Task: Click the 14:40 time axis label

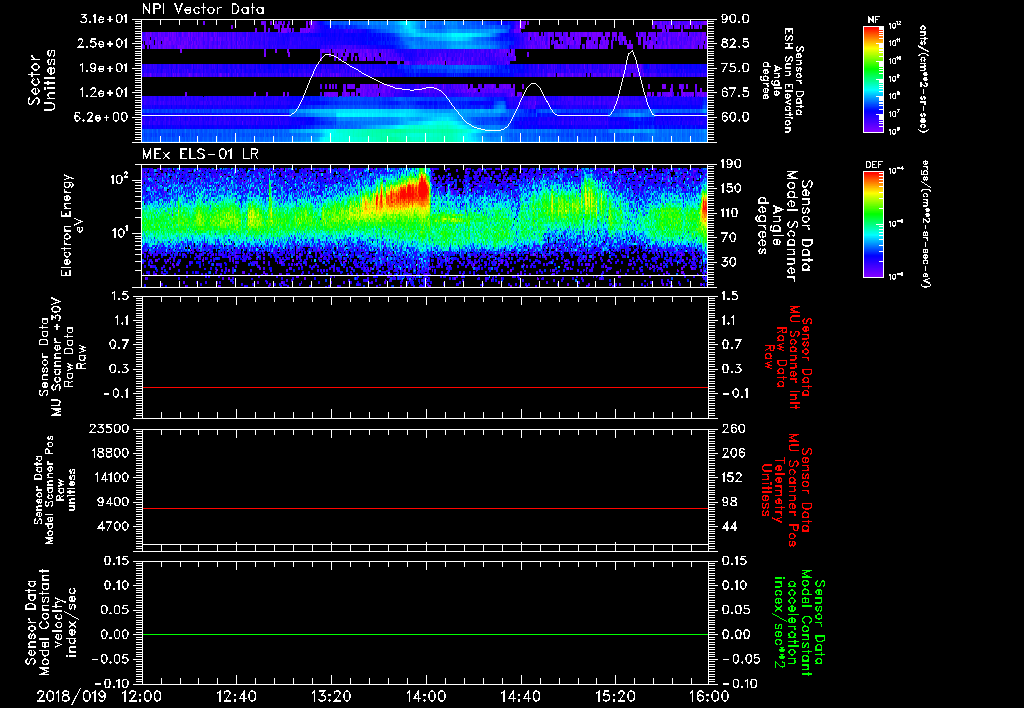Action: (x=522, y=695)
